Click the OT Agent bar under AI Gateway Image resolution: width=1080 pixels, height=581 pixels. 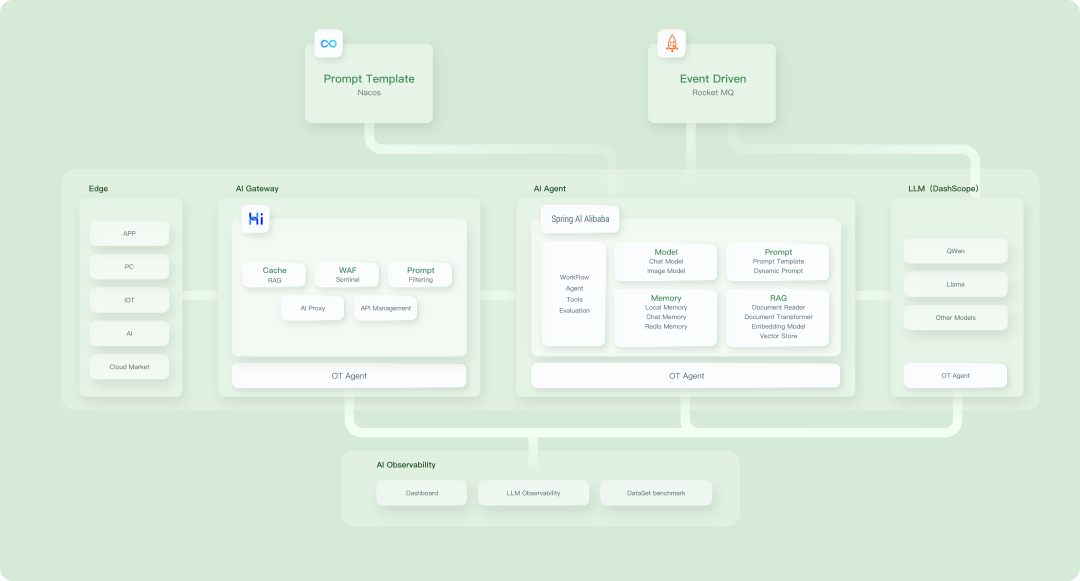(x=348, y=375)
